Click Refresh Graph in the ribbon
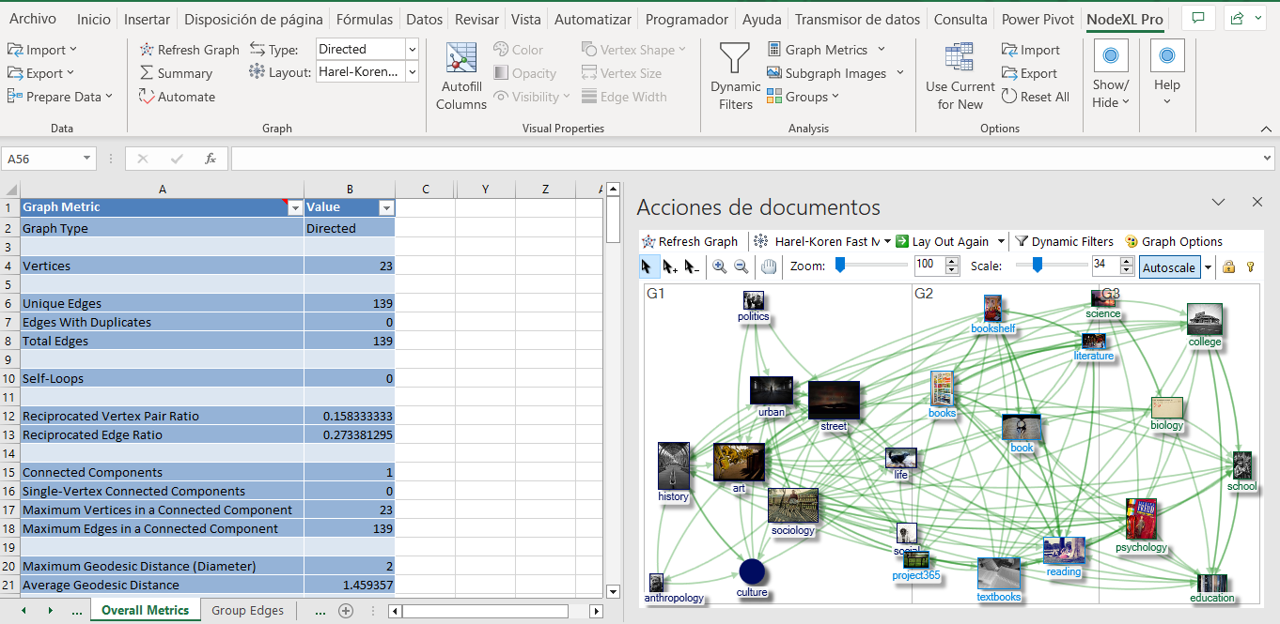The width and height of the screenshot is (1280, 624). pyautogui.click(x=190, y=50)
